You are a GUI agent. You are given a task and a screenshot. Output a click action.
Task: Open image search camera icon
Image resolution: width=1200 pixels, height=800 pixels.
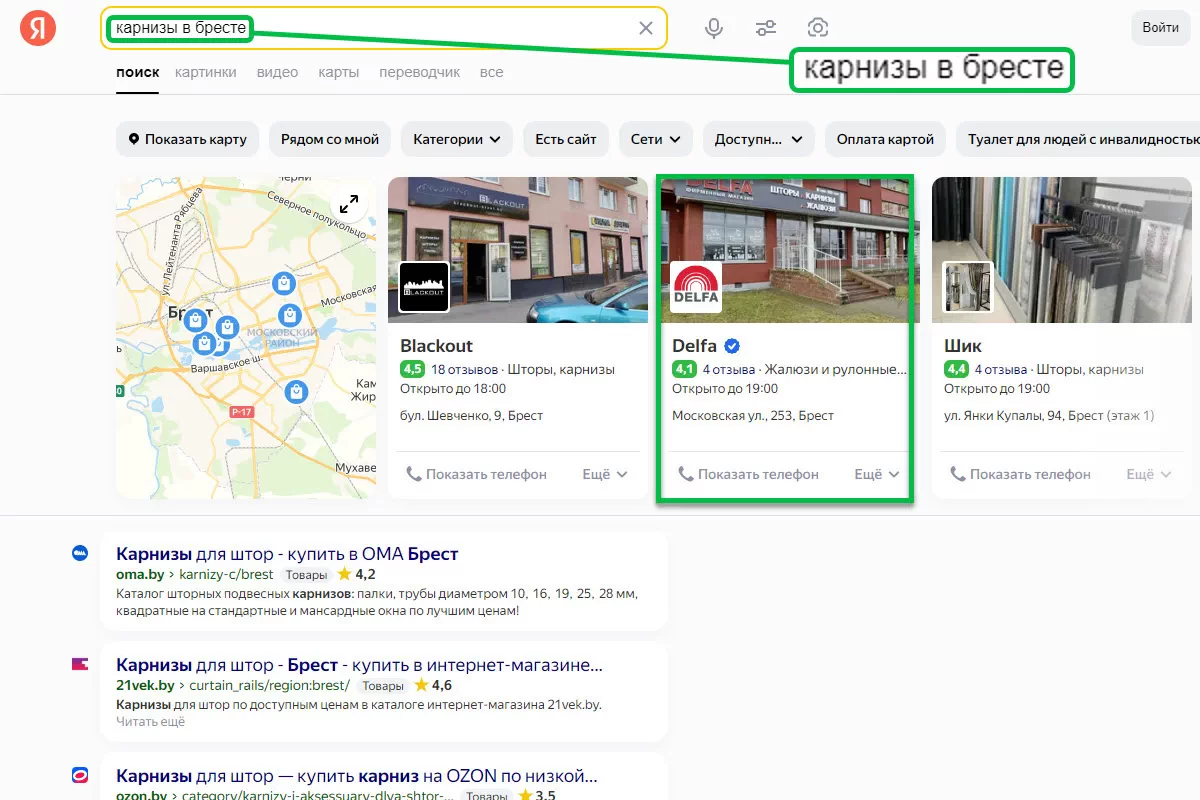click(x=818, y=28)
